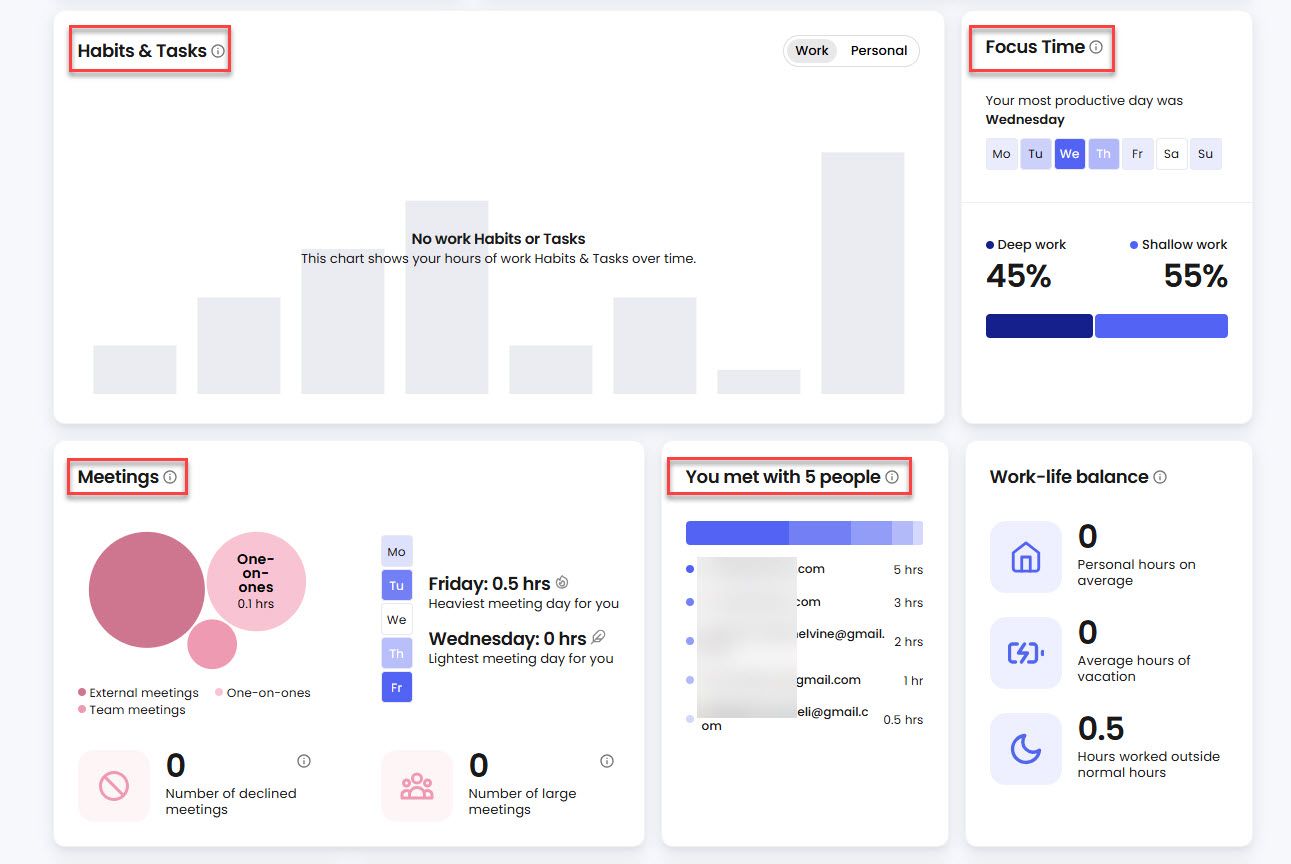Click the large meetings people icon

[x=417, y=785]
